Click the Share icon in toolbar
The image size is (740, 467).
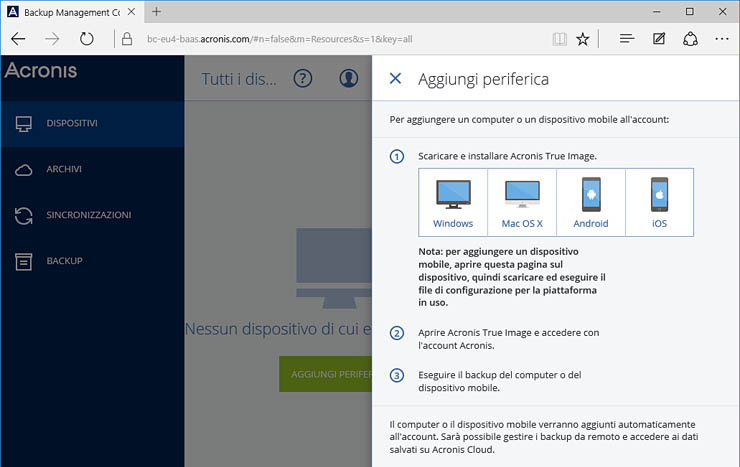(690, 39)
